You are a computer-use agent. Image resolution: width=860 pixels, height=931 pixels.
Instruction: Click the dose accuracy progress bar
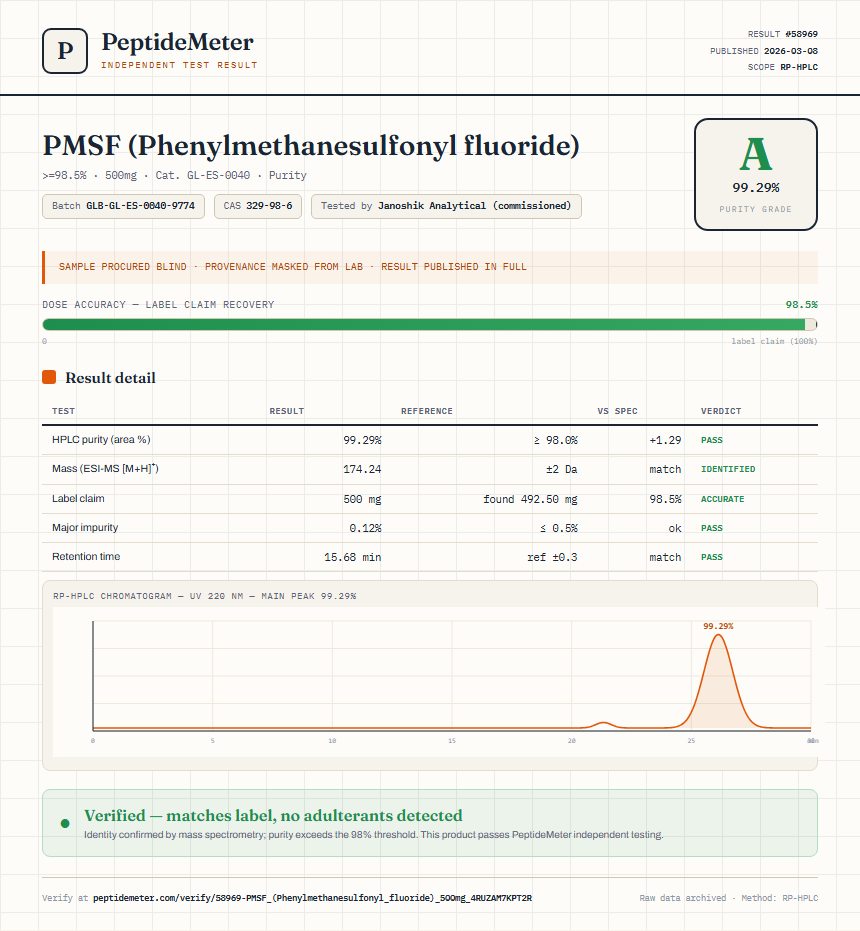coord(429,324)
